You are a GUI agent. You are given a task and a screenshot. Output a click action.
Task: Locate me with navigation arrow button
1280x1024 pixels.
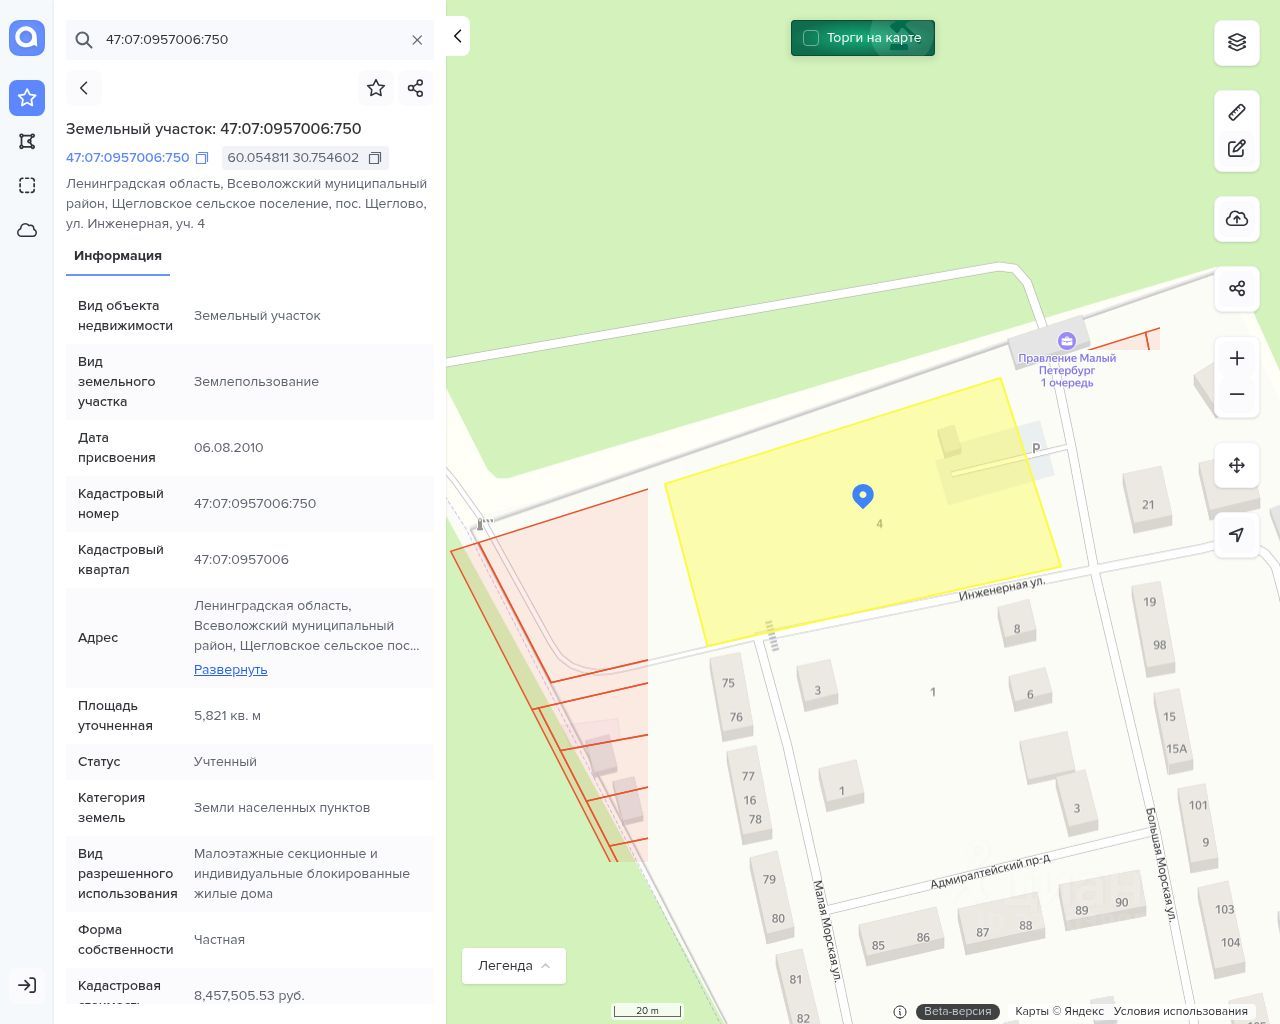pyautogui.click(x=1237, y=535)
